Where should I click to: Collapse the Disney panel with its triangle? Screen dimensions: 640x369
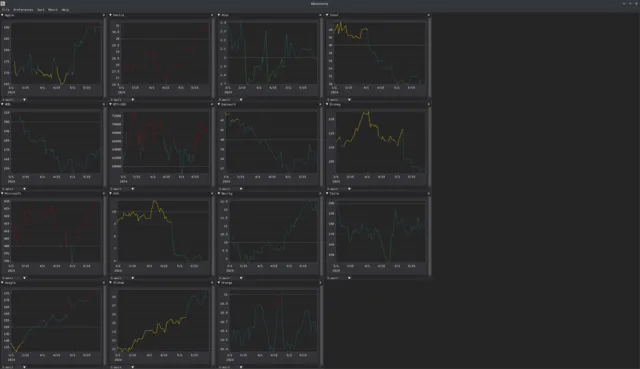click(x=327, y=104)
